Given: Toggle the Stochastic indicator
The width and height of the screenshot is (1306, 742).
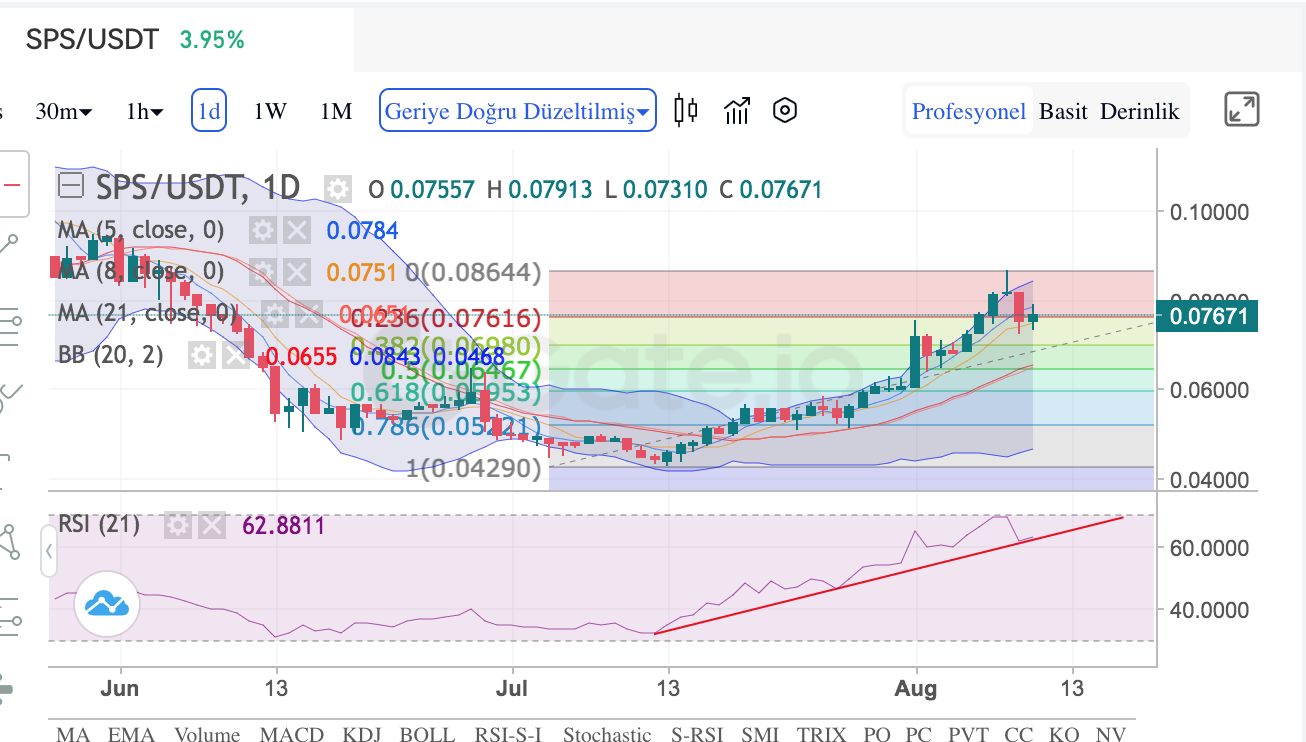Looking at the screenshot, I should [x=607, y=734].
